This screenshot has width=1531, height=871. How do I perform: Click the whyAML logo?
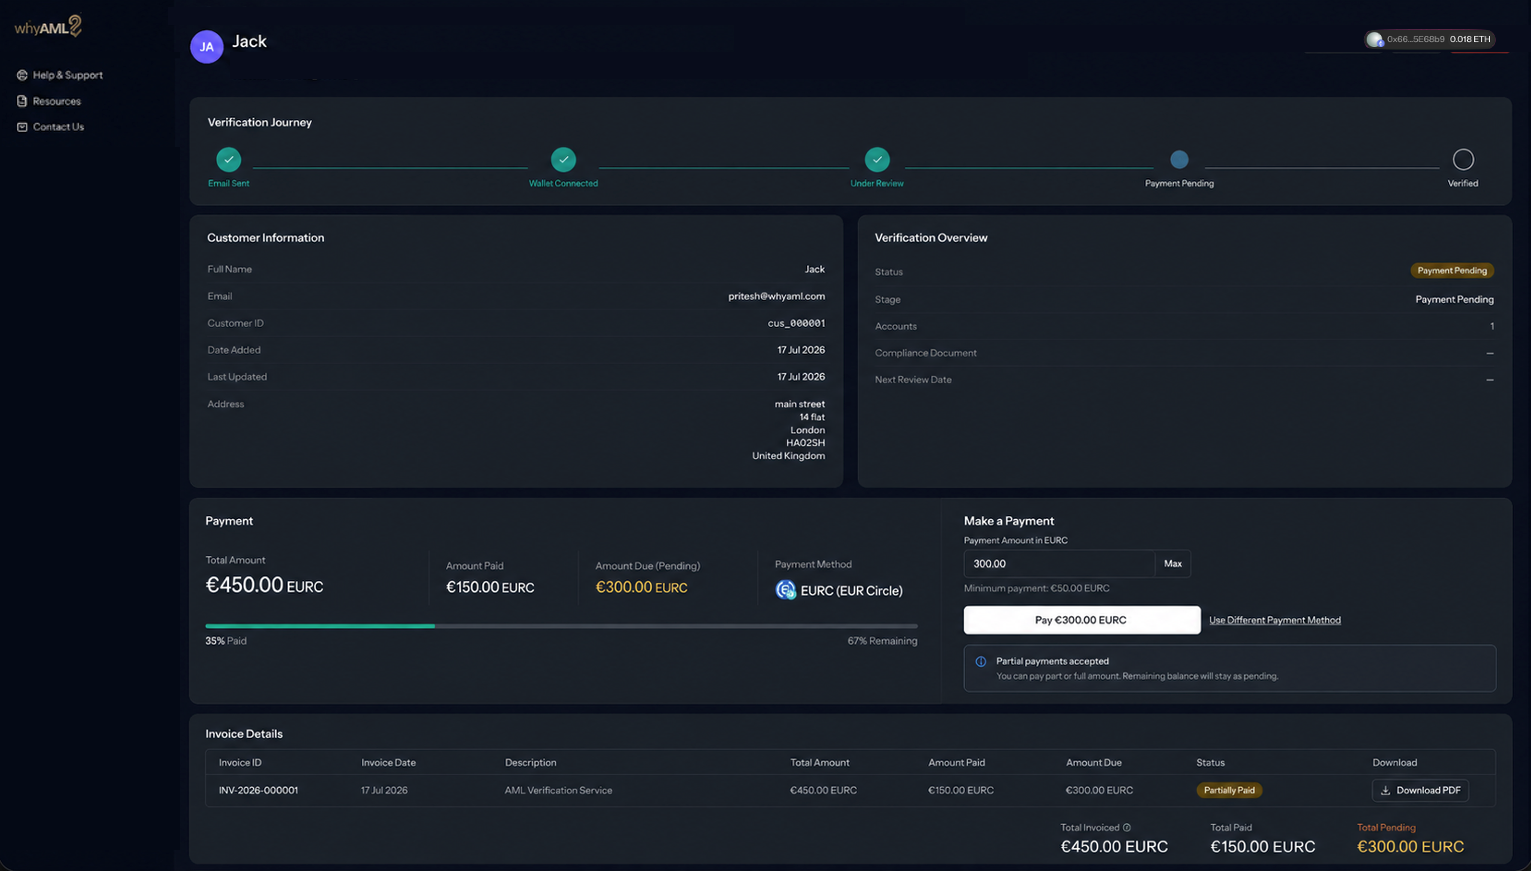tap(48, 27)
